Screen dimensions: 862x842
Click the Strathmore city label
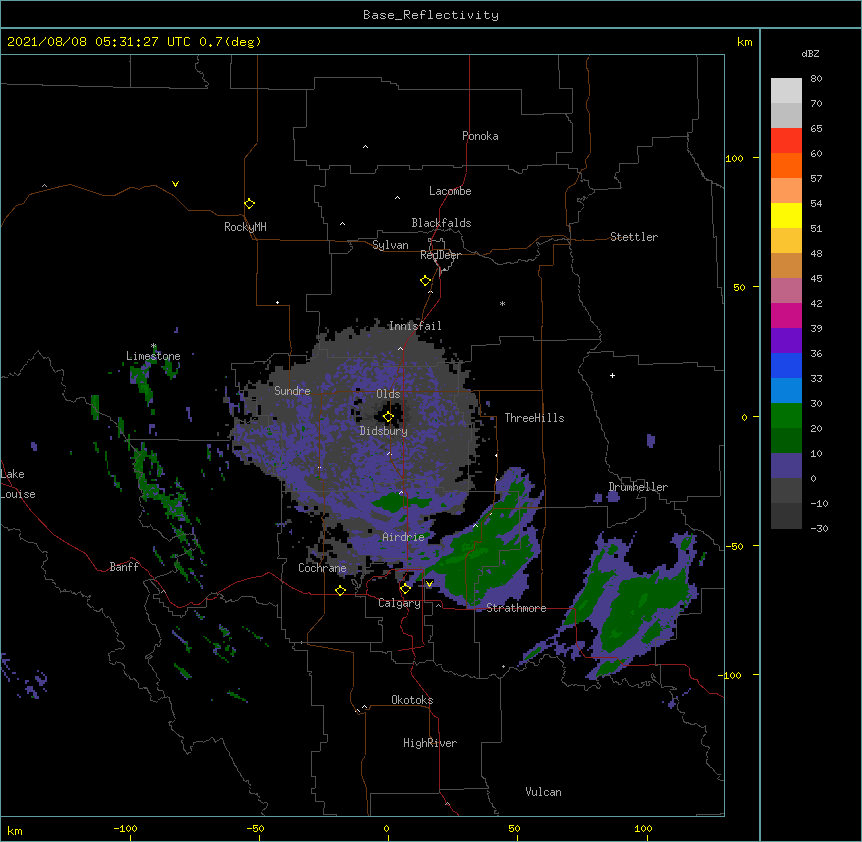pyautogui.click(x=516, y=608)
